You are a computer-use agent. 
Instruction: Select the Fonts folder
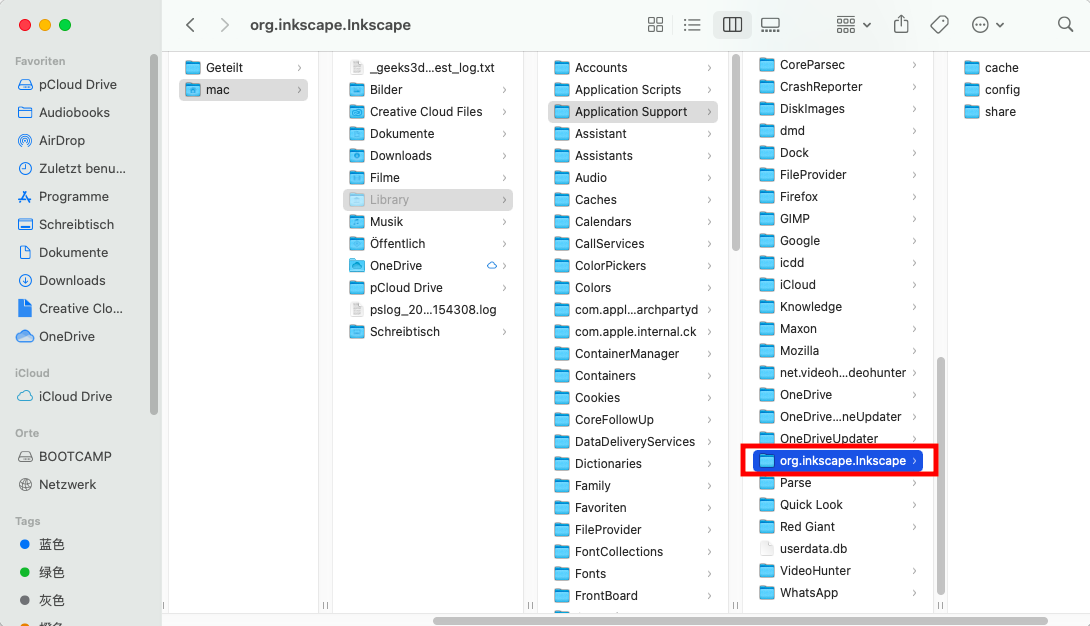pyautogui.click(x=633, y=574)
